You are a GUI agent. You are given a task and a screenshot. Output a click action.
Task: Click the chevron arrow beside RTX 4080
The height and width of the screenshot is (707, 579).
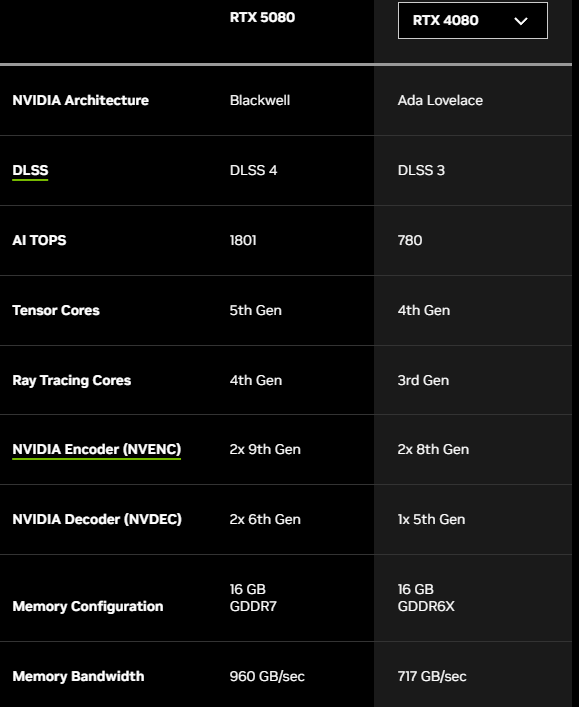[x=521, y=21]
